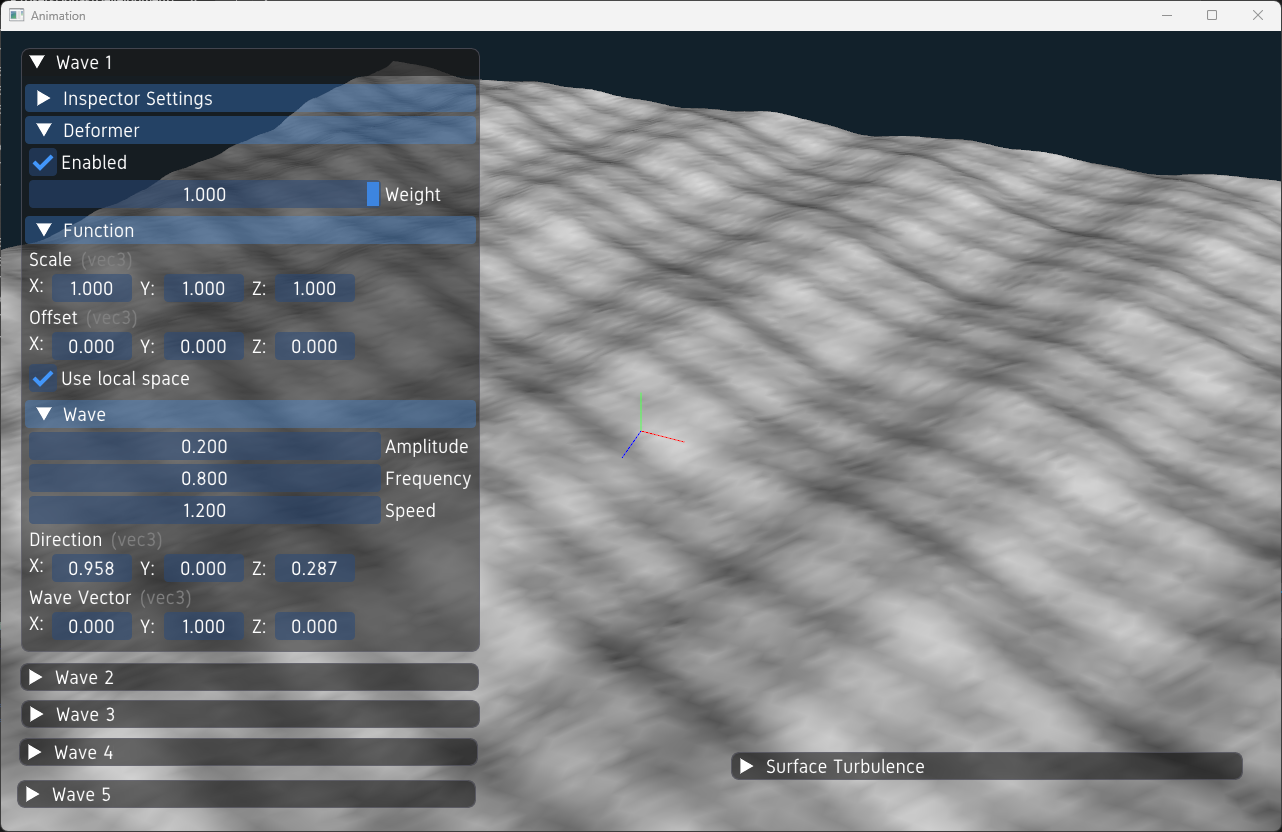Toggle the Use local space checkbox
The image size is (1282, 832).
click(43, 378)
